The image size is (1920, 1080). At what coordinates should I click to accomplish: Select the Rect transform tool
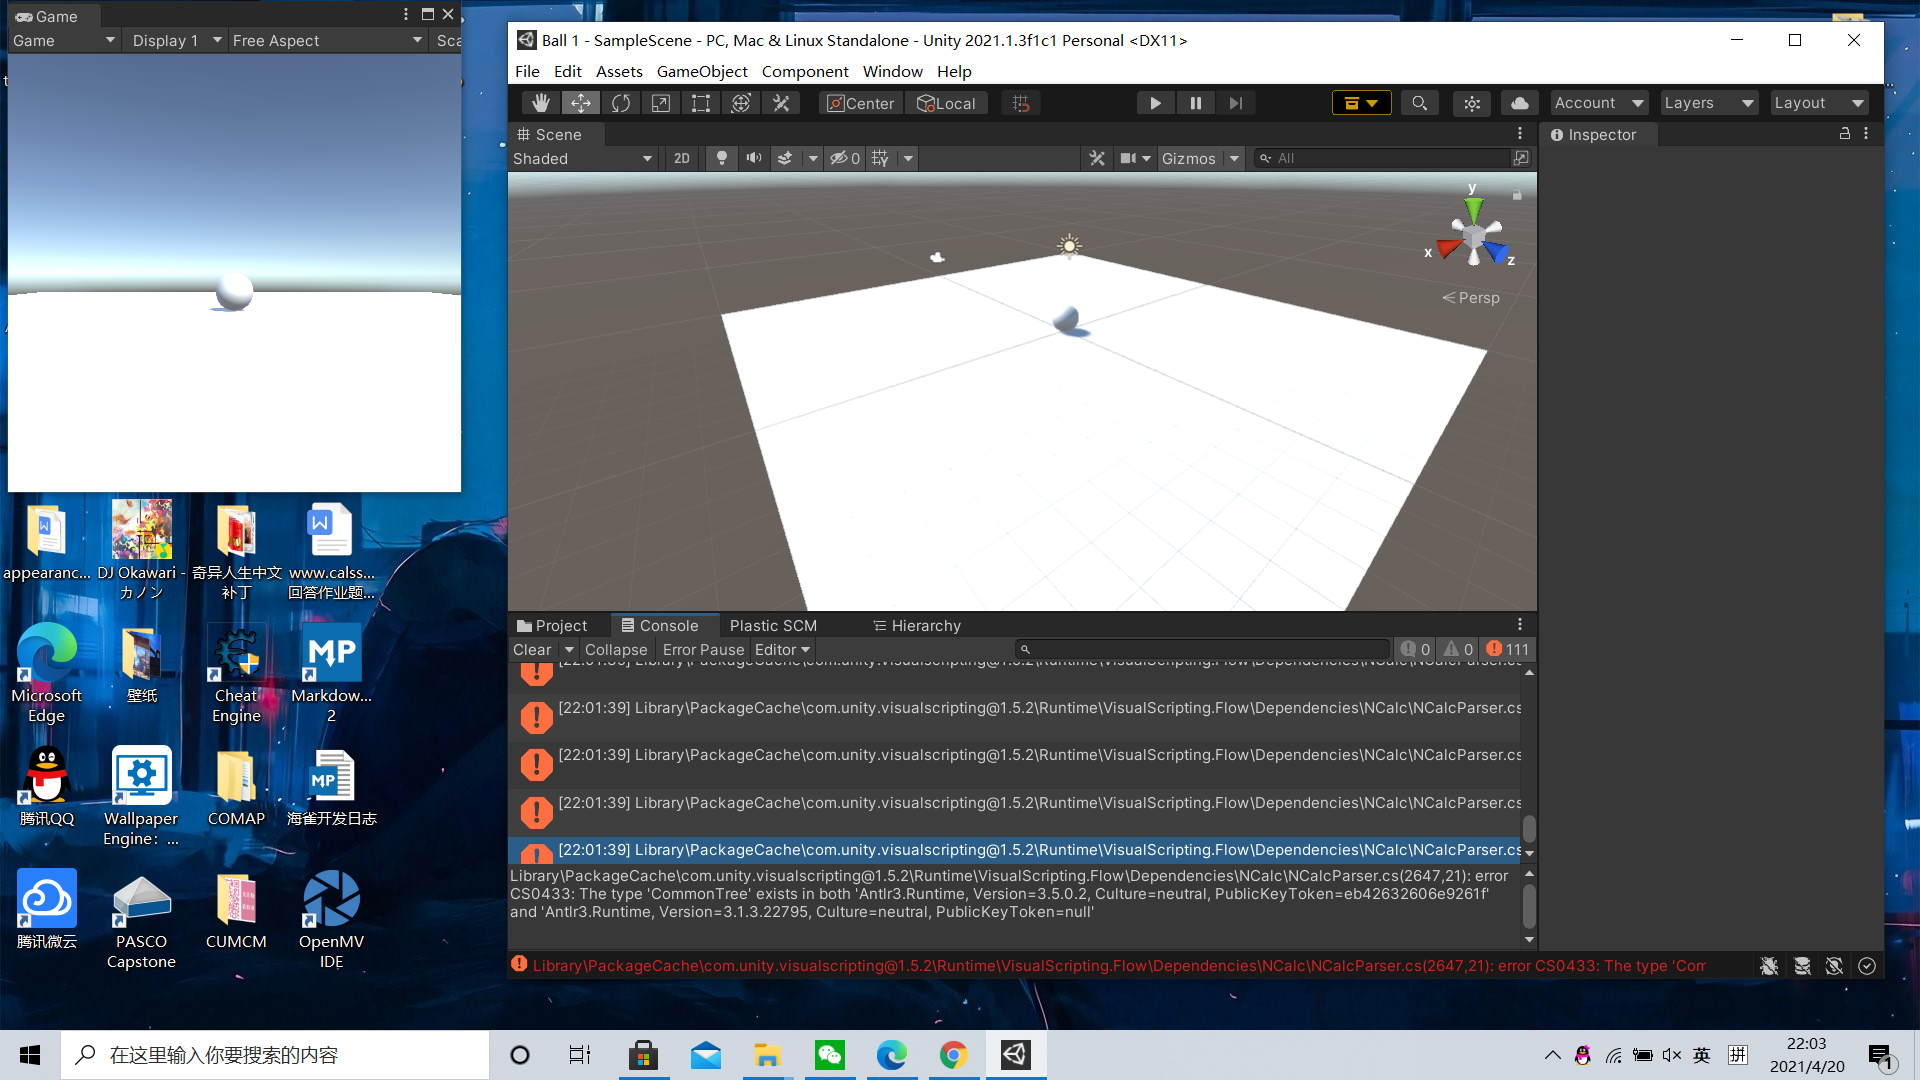point(701,103)
